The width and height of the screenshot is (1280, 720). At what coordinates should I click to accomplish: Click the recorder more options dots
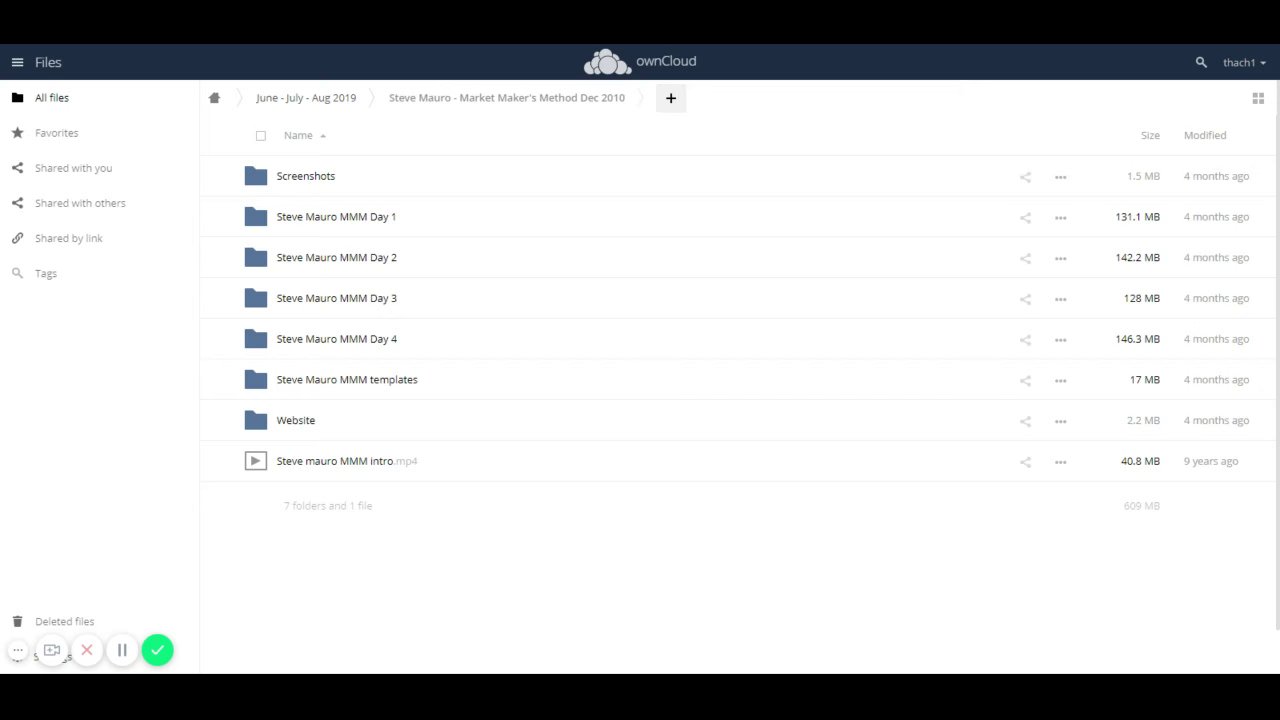[x=18, y=650]
